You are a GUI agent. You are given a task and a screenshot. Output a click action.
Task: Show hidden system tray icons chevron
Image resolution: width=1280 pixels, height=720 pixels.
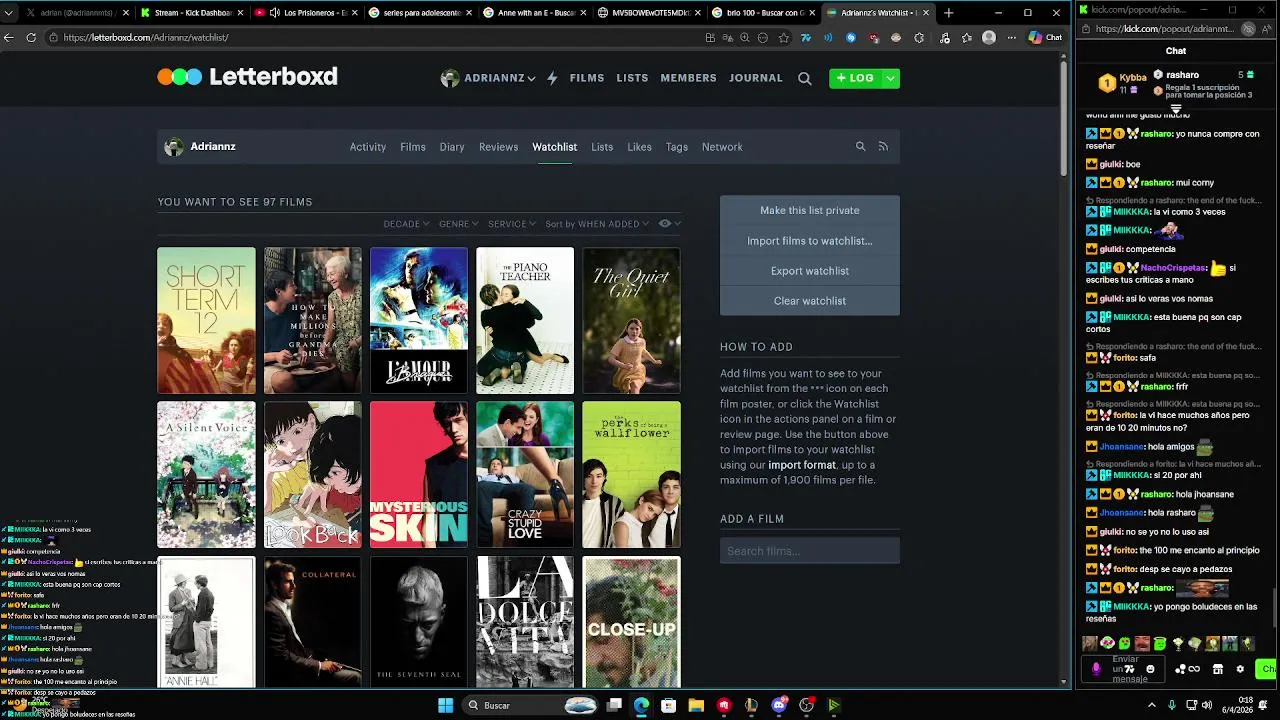click(1151, 705)
